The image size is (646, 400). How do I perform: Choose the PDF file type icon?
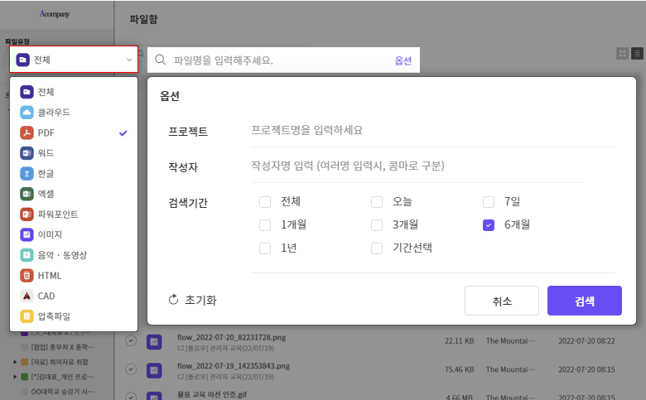coord(27,133)
